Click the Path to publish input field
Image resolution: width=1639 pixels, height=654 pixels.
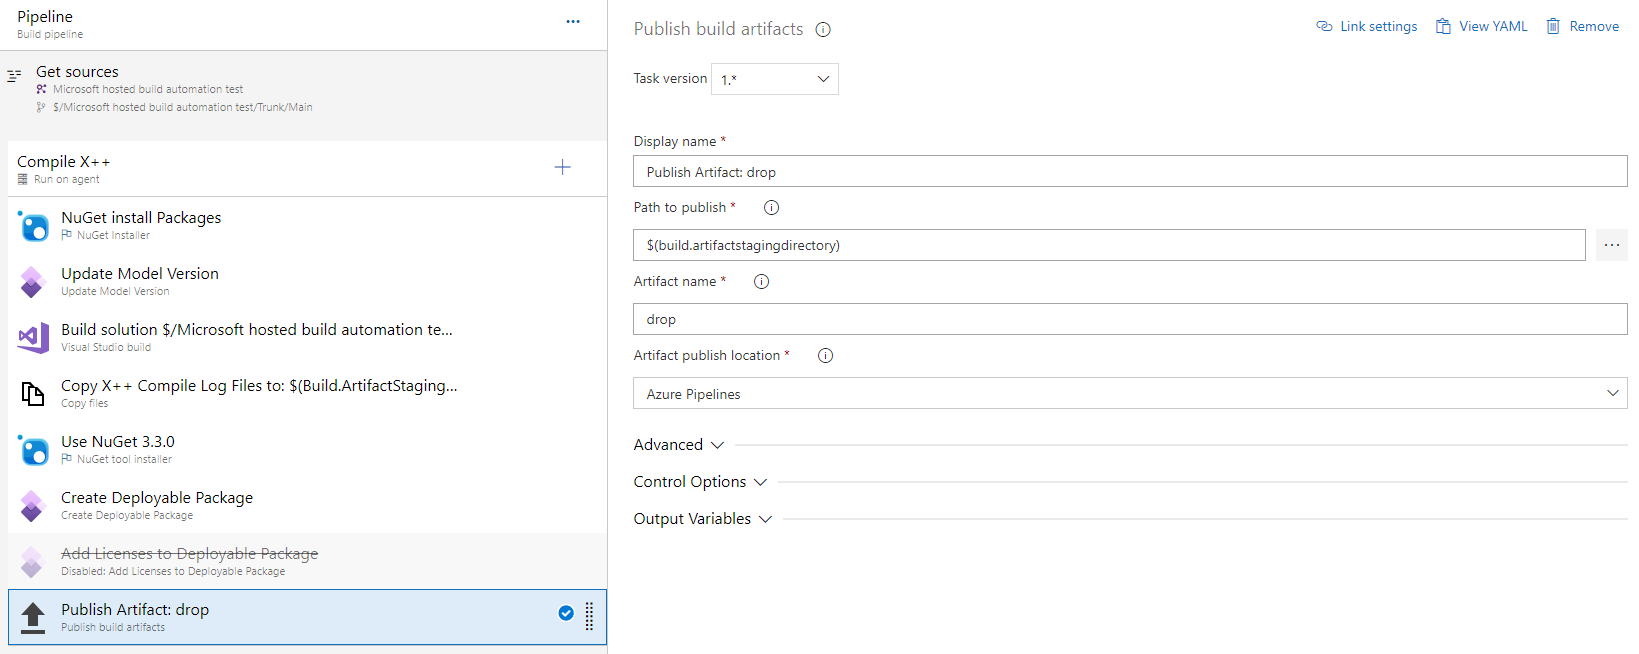tap(1109, 245)
